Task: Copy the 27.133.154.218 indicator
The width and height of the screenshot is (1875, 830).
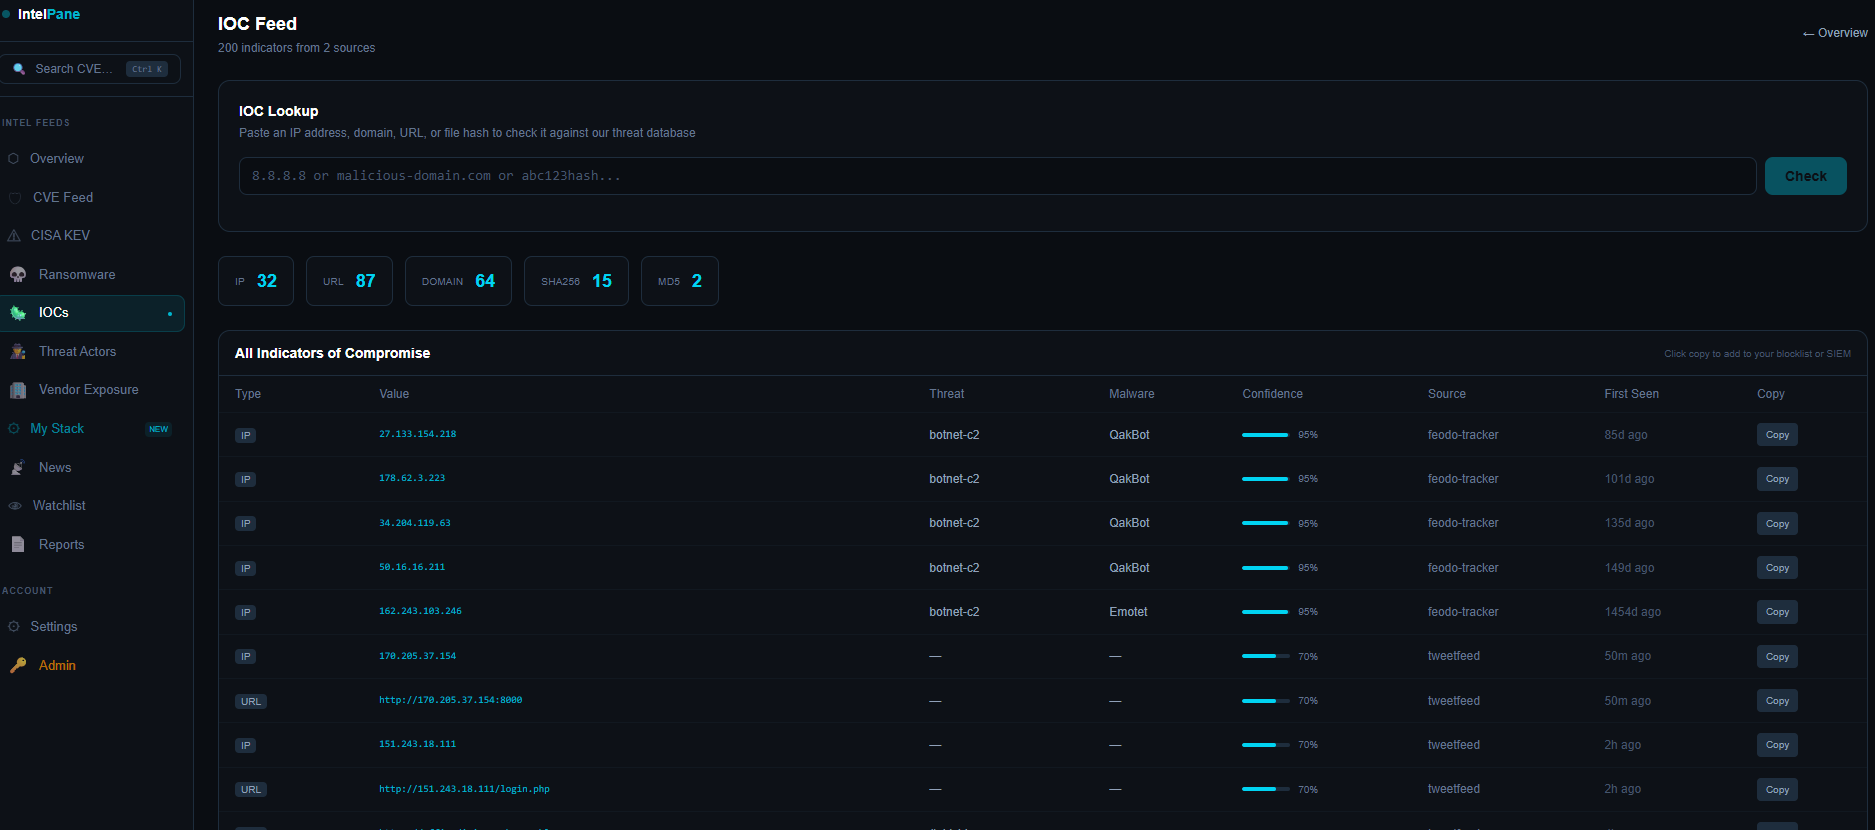Action: pyautogui.click(x=1777, y=435)
